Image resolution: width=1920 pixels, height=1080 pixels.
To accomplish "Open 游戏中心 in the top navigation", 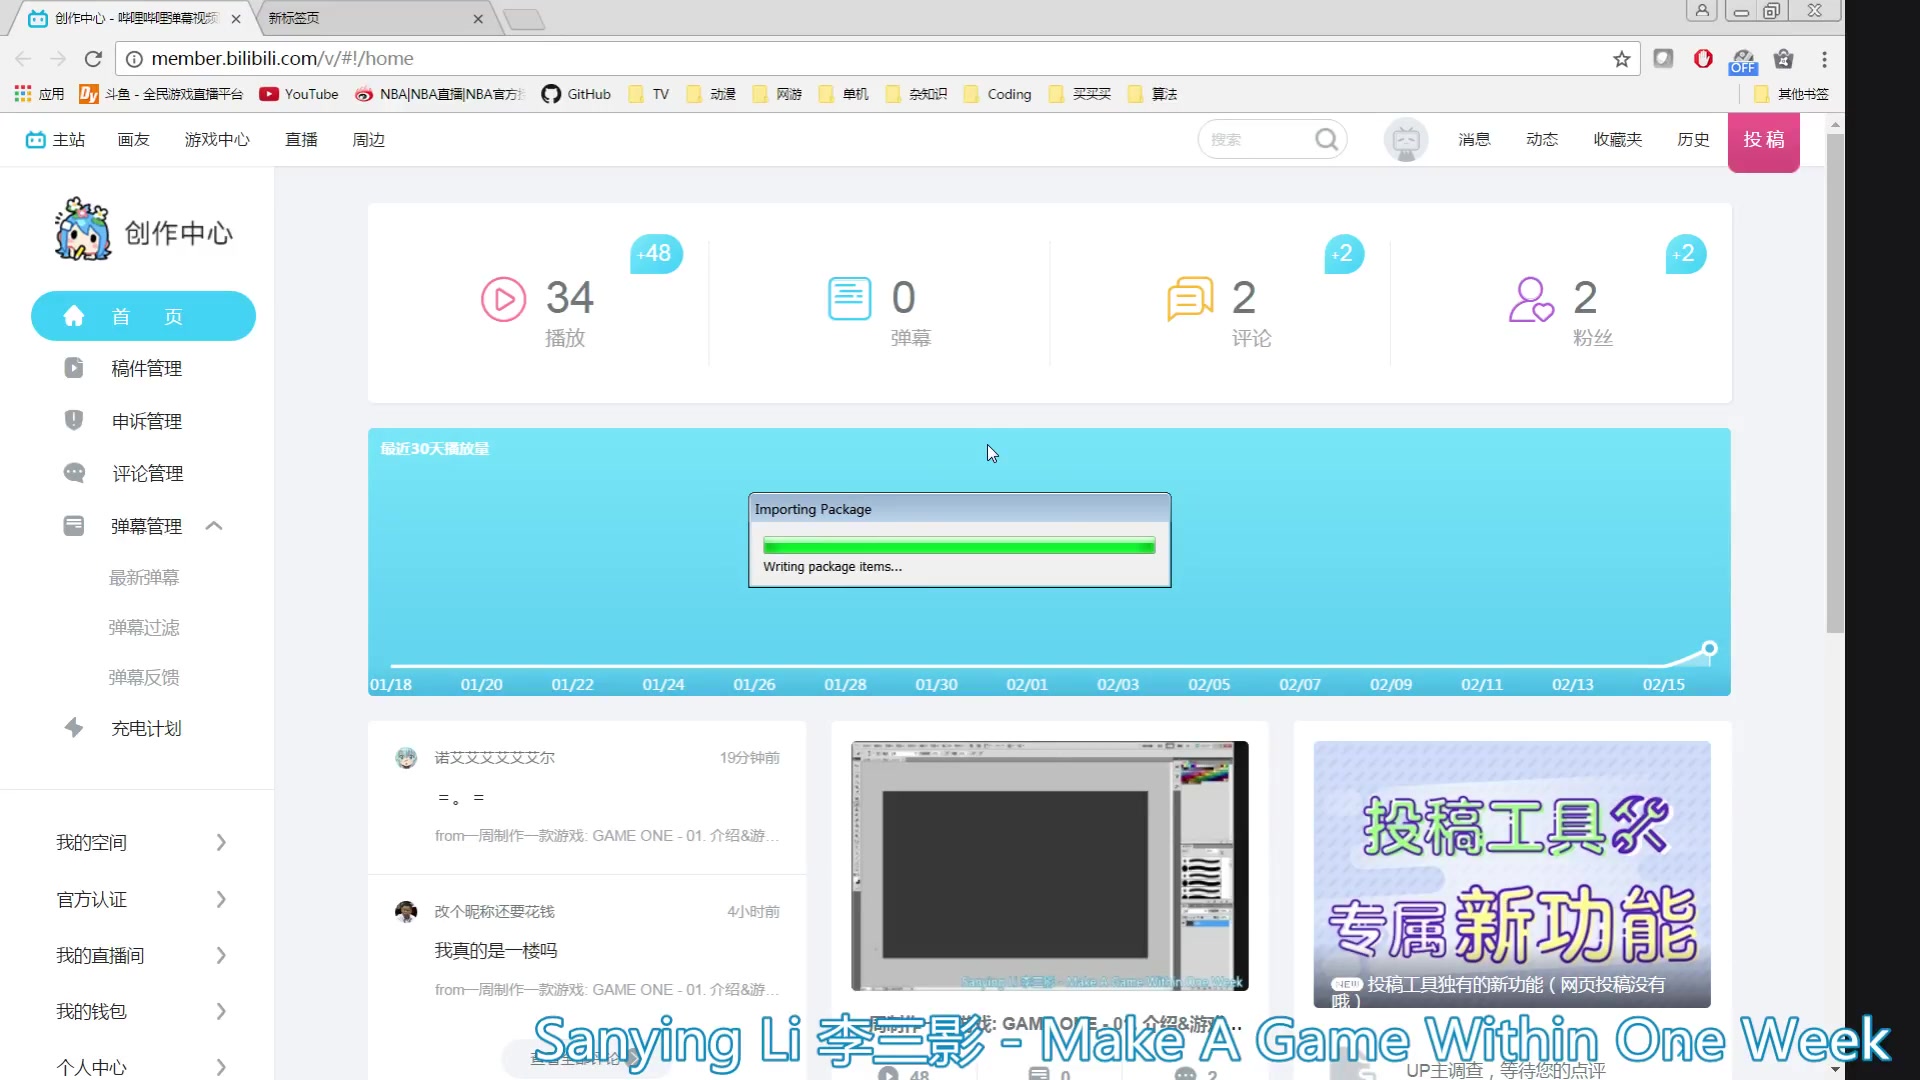I will pos(217,140).
